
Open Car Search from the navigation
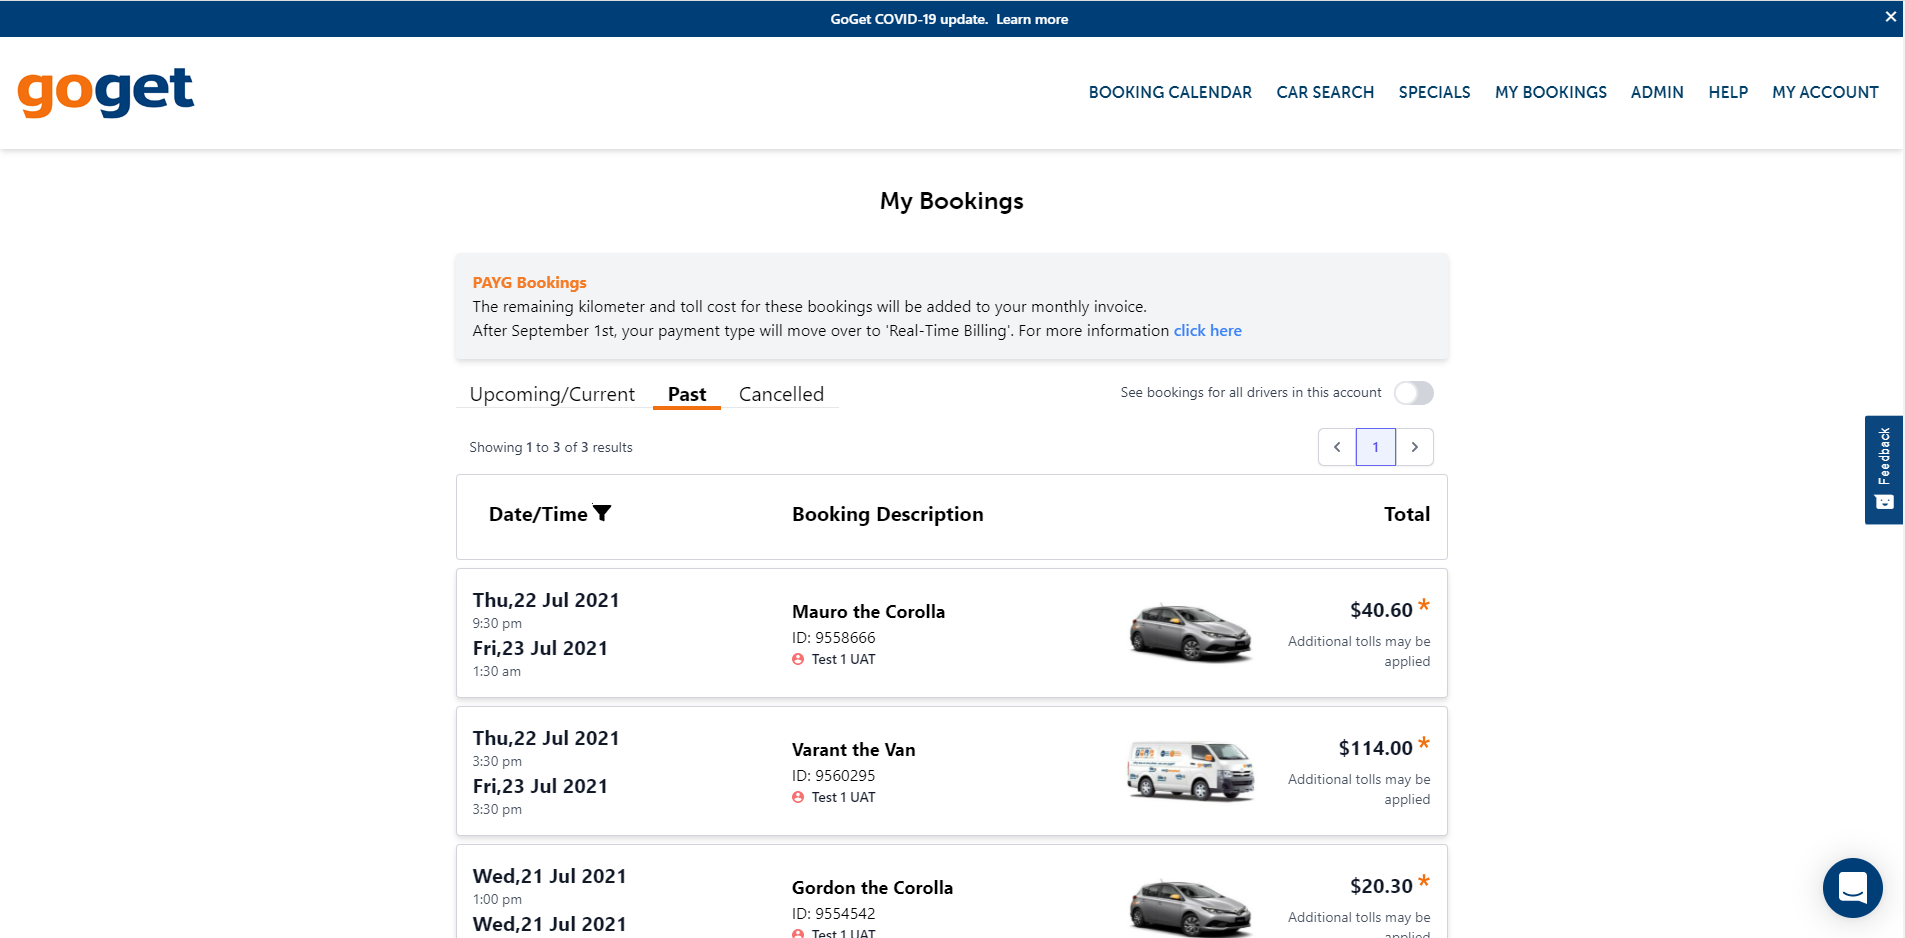tap(1324, 92)
